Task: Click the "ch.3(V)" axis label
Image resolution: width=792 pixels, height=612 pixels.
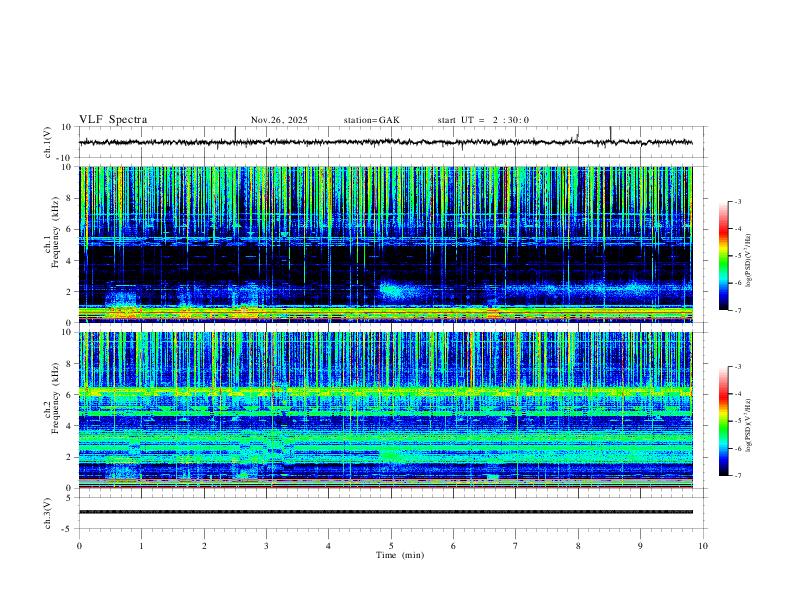Action: (48, 513)
